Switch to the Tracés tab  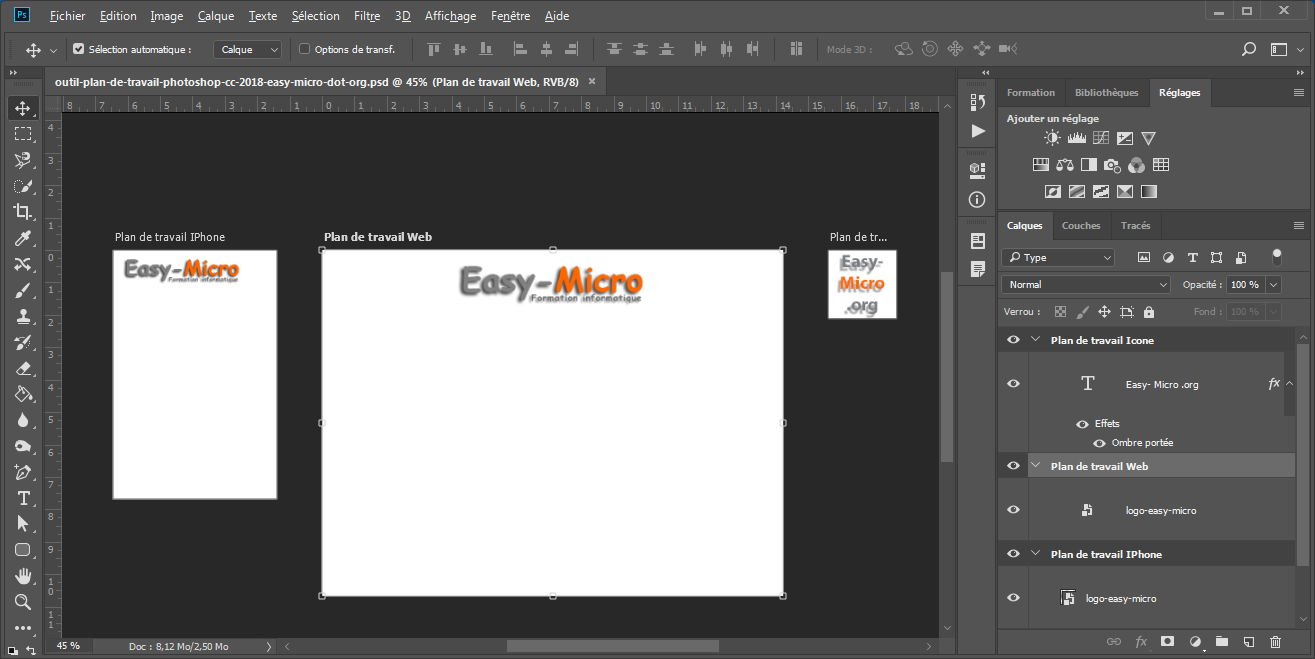(x=1135, y=226)
